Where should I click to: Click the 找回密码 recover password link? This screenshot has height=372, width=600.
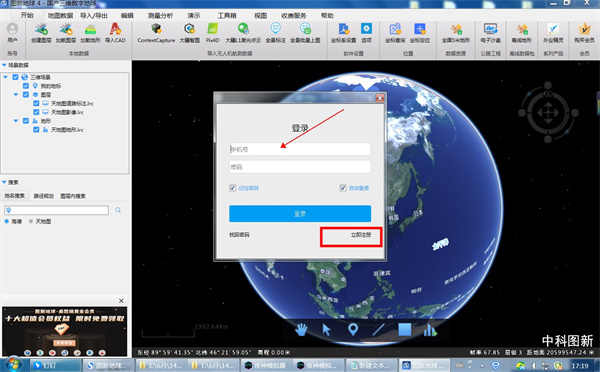click(x=239, y=235)
